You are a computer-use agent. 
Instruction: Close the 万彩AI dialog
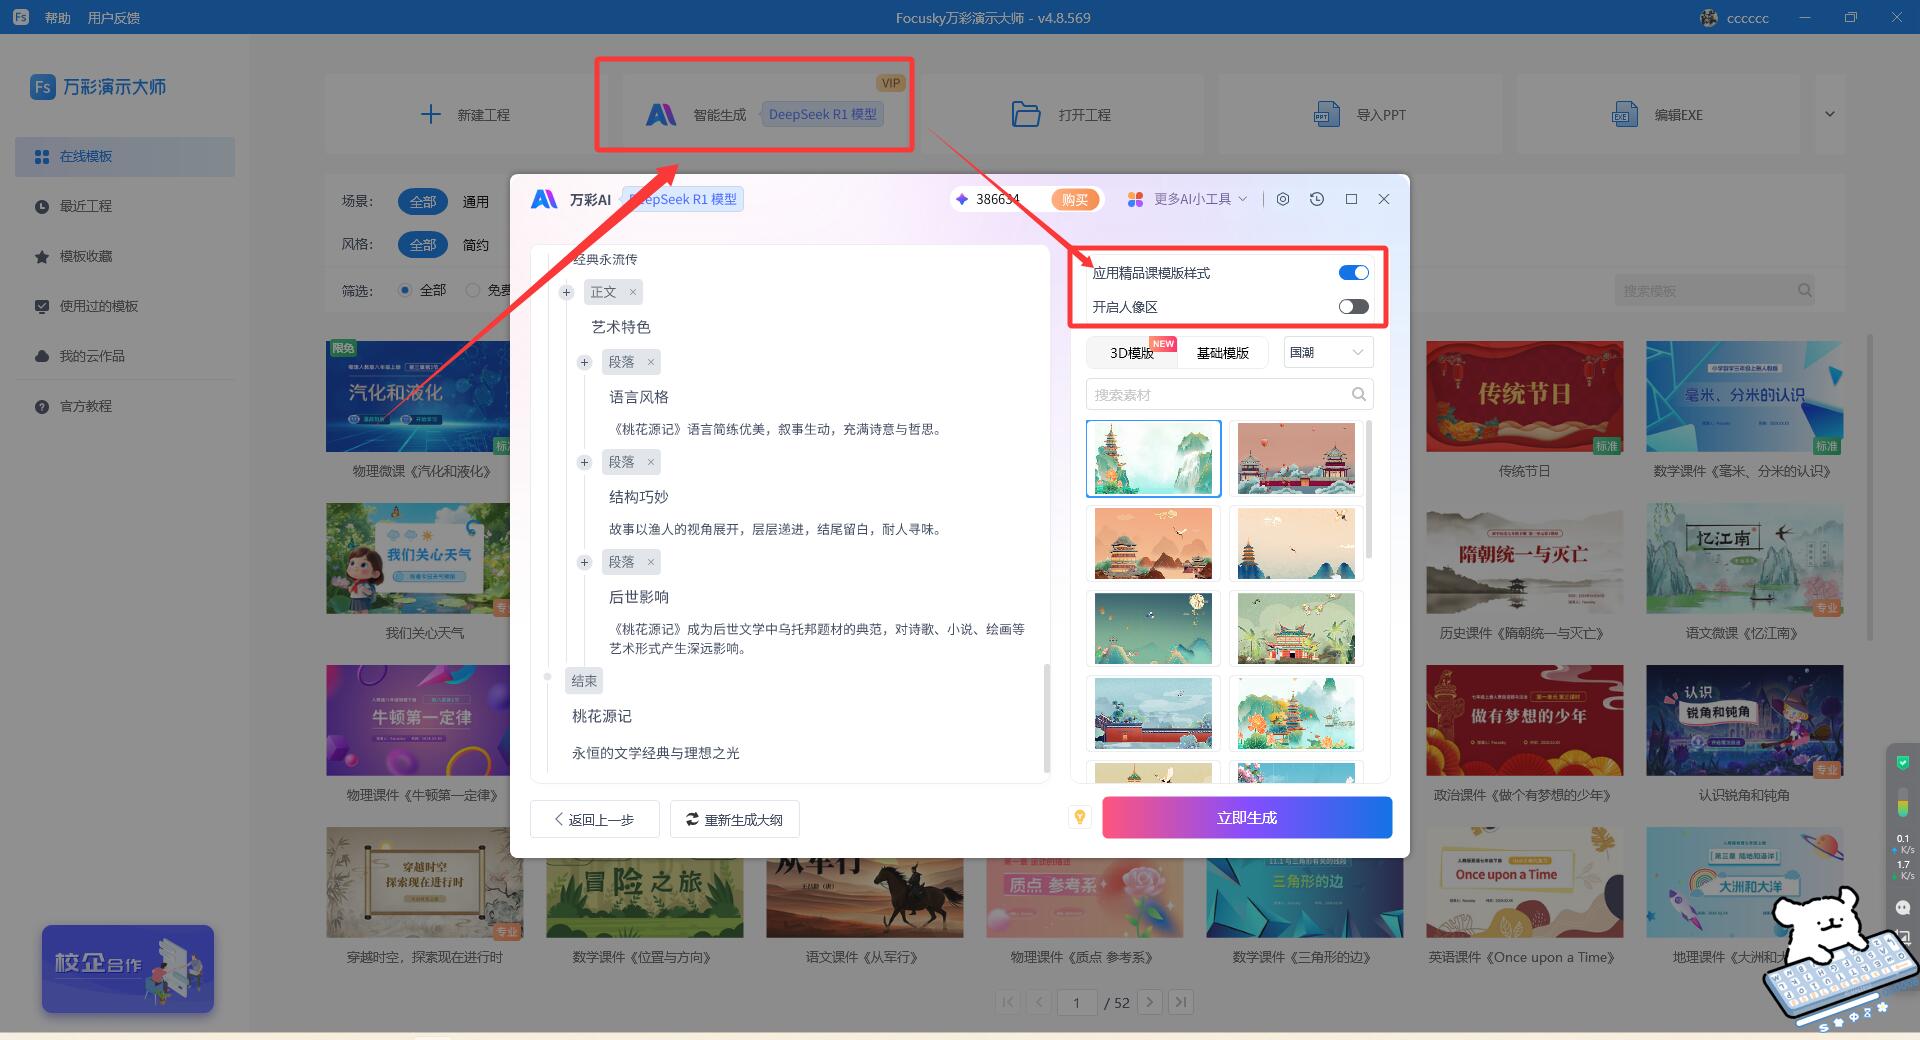[x=1384, y=199]
